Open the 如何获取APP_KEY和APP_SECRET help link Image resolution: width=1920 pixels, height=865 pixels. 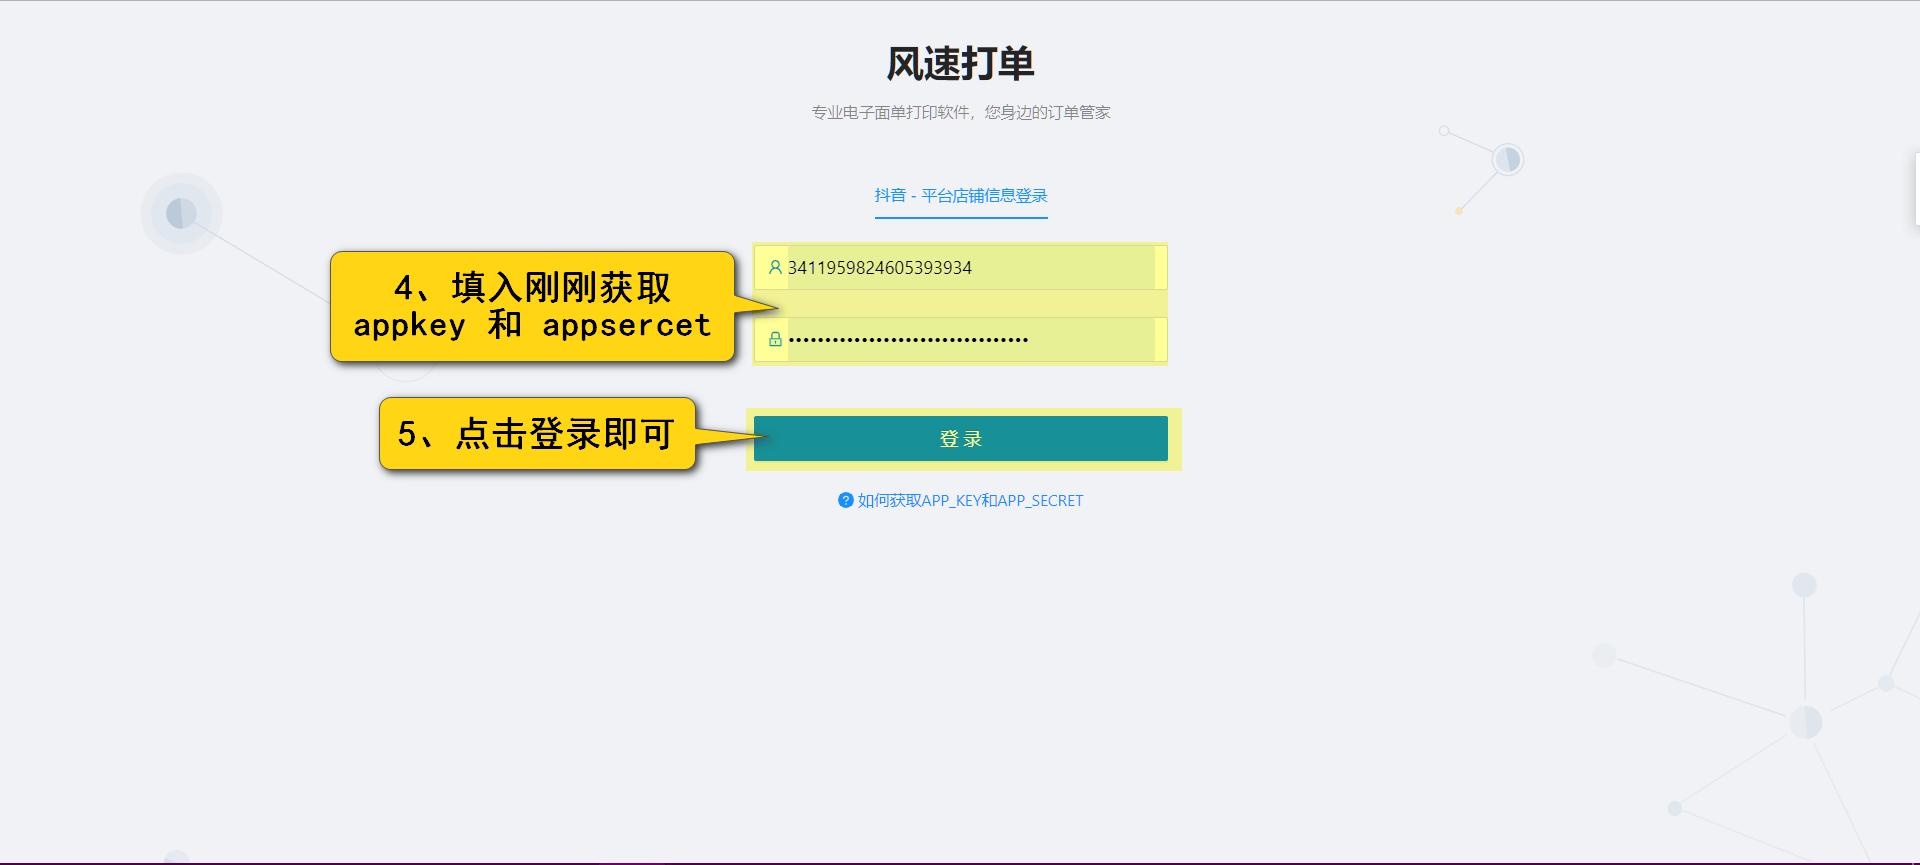point(970,500)
